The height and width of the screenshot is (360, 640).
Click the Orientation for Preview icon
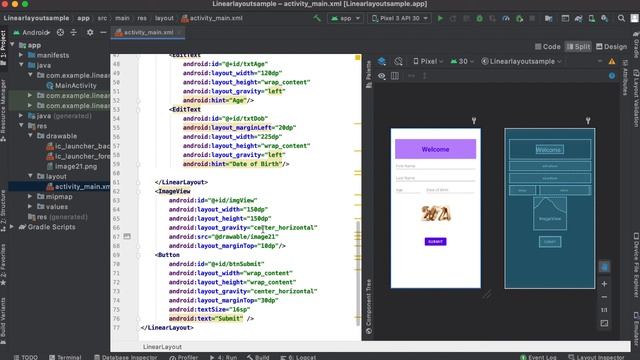398,61
